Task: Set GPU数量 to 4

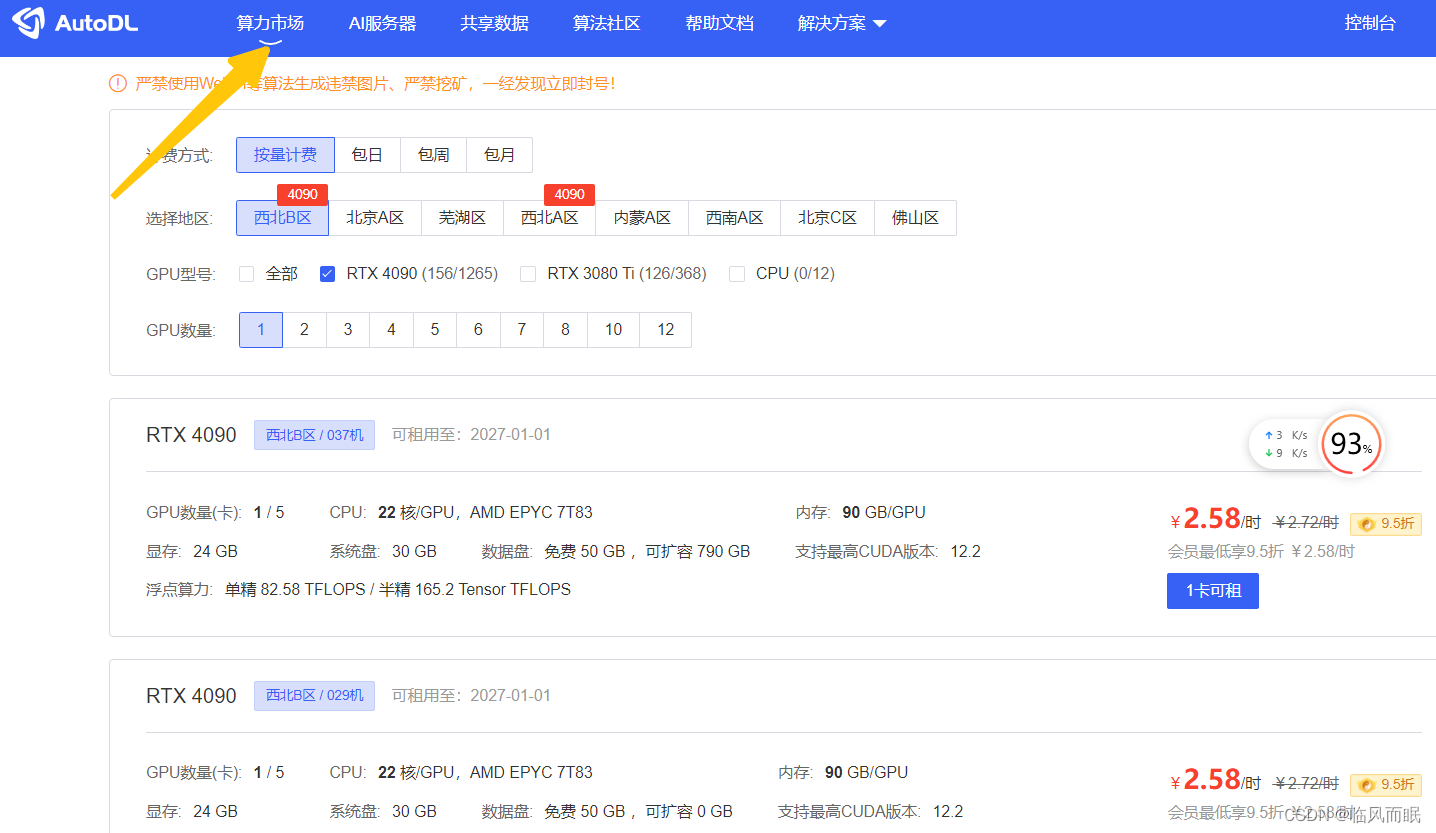Action: point(391,330)
